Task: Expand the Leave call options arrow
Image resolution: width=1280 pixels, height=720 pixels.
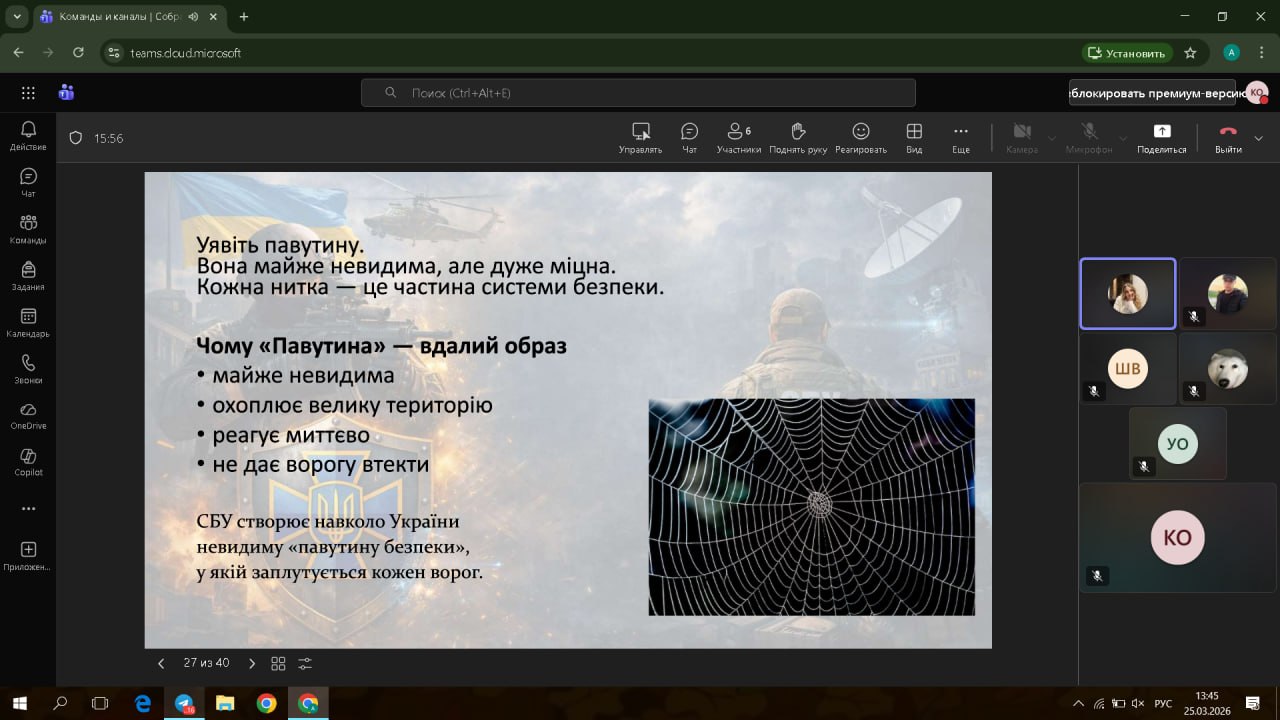Action: tap(1258, 138)
